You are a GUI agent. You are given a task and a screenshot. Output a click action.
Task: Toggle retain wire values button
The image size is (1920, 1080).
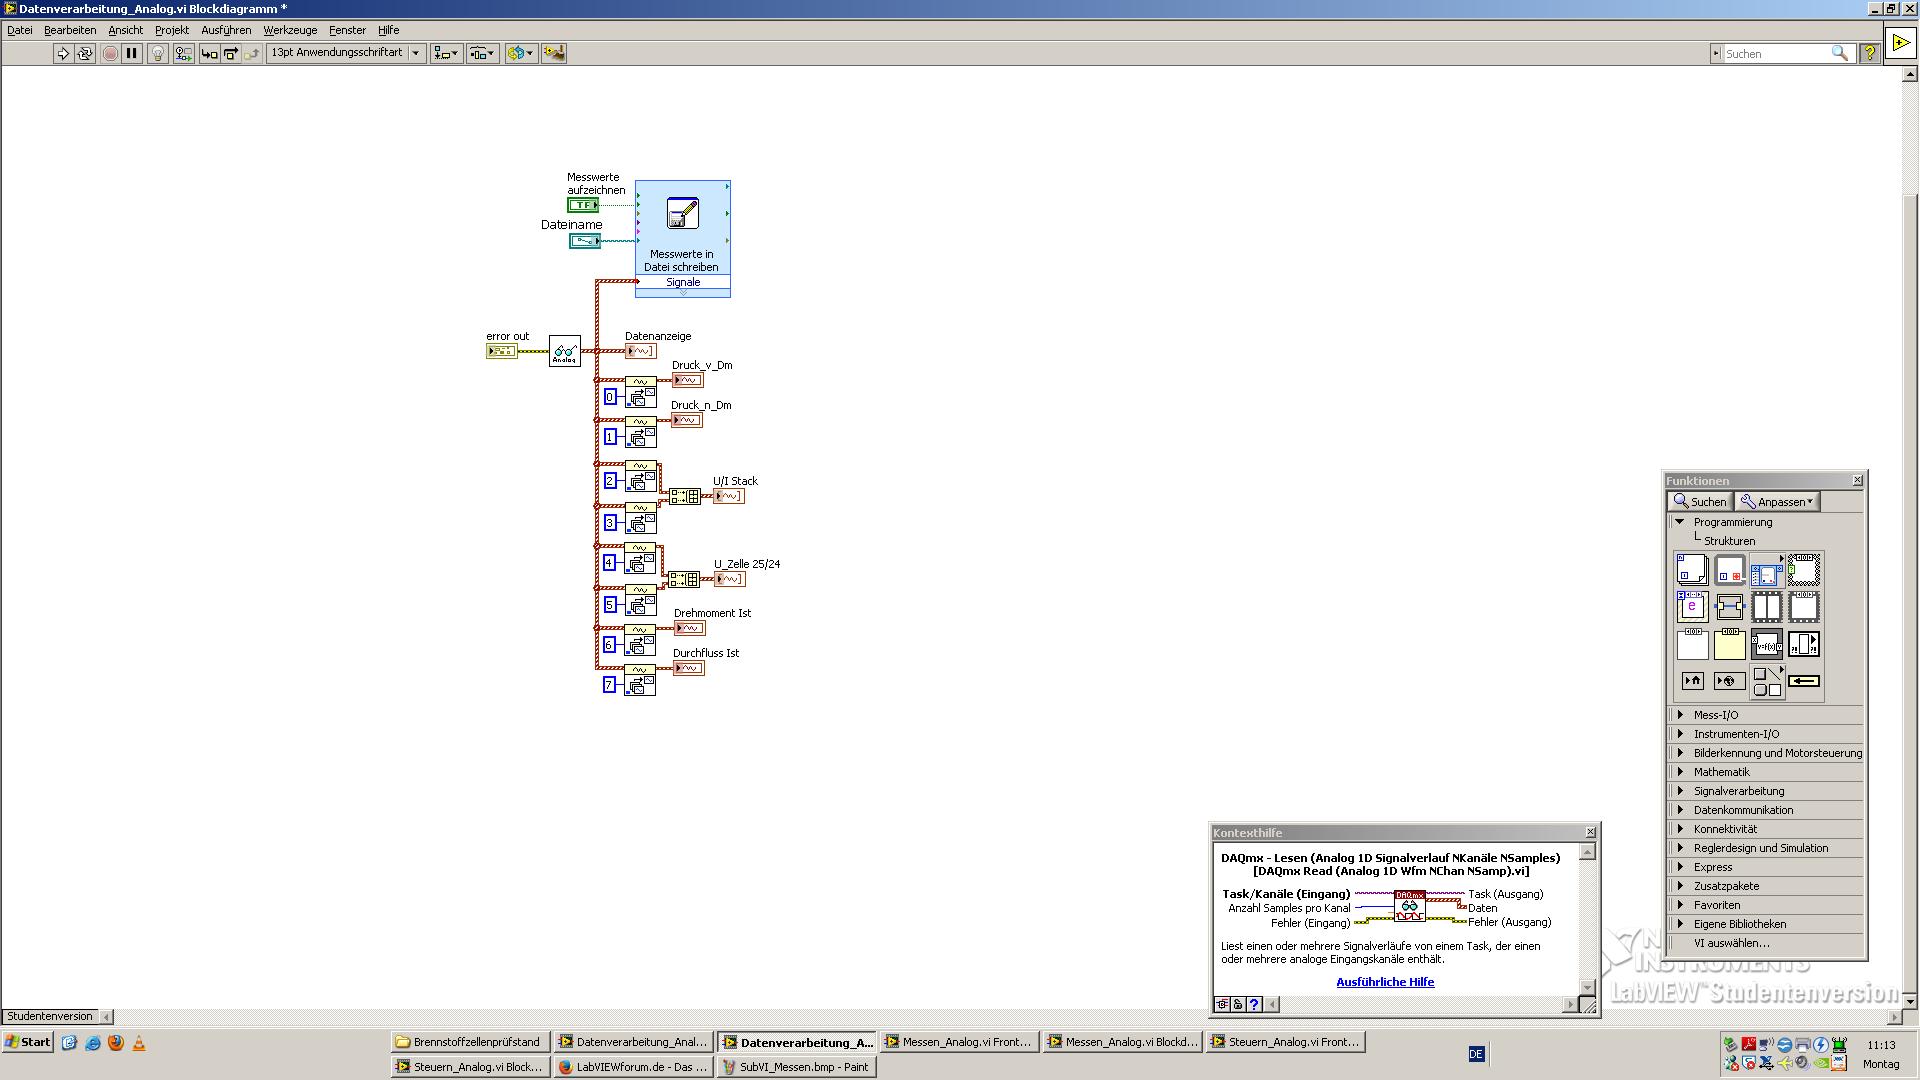tap(183, 53)
